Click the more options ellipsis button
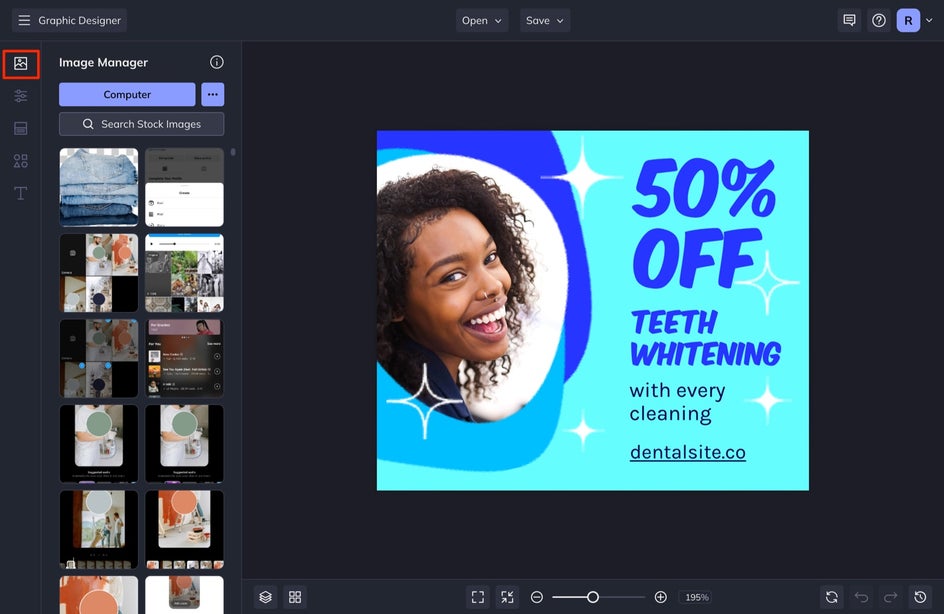This screenshot has height=614, width=944. pyautogui.click(x=213, y=95)
